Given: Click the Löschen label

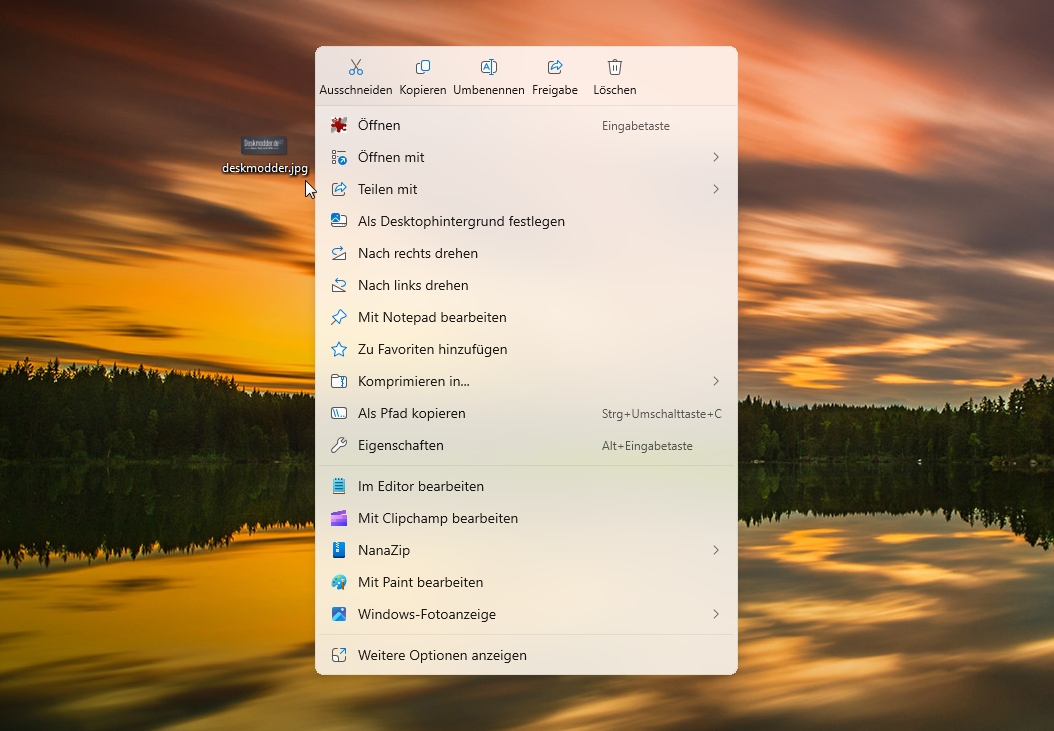Looking at the screenshot, I should coord(614,90).
